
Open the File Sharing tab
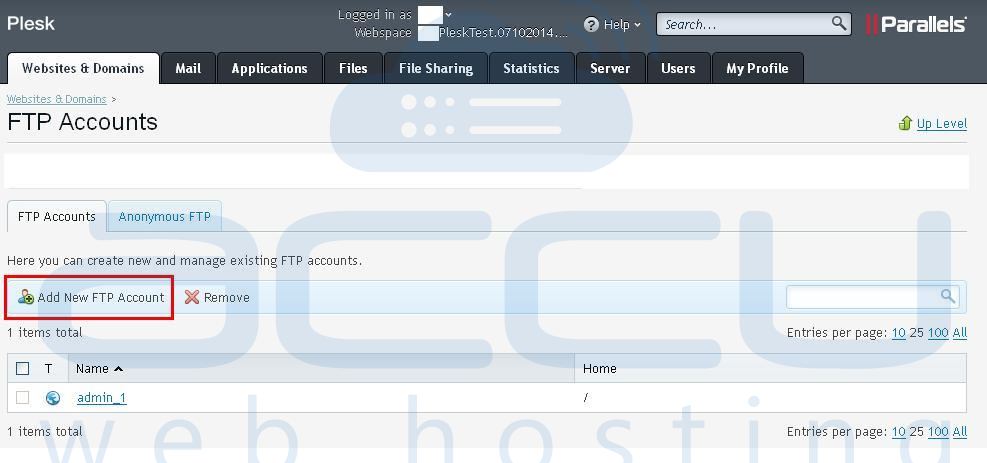436,69
